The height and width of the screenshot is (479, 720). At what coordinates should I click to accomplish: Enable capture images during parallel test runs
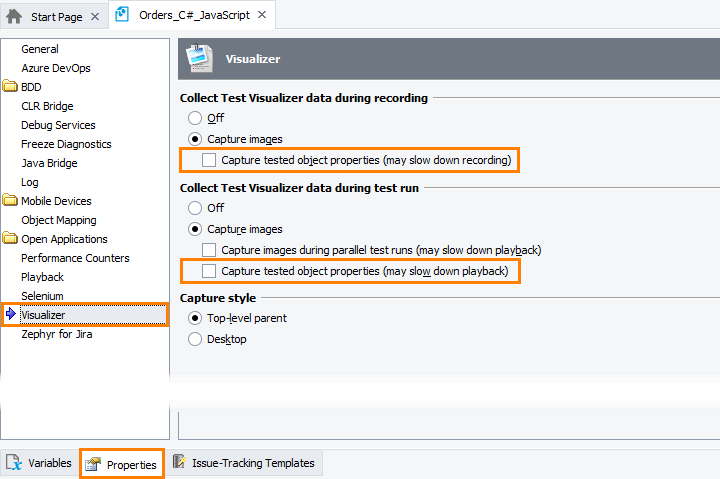pyautogui.click(x=209, y=250)
